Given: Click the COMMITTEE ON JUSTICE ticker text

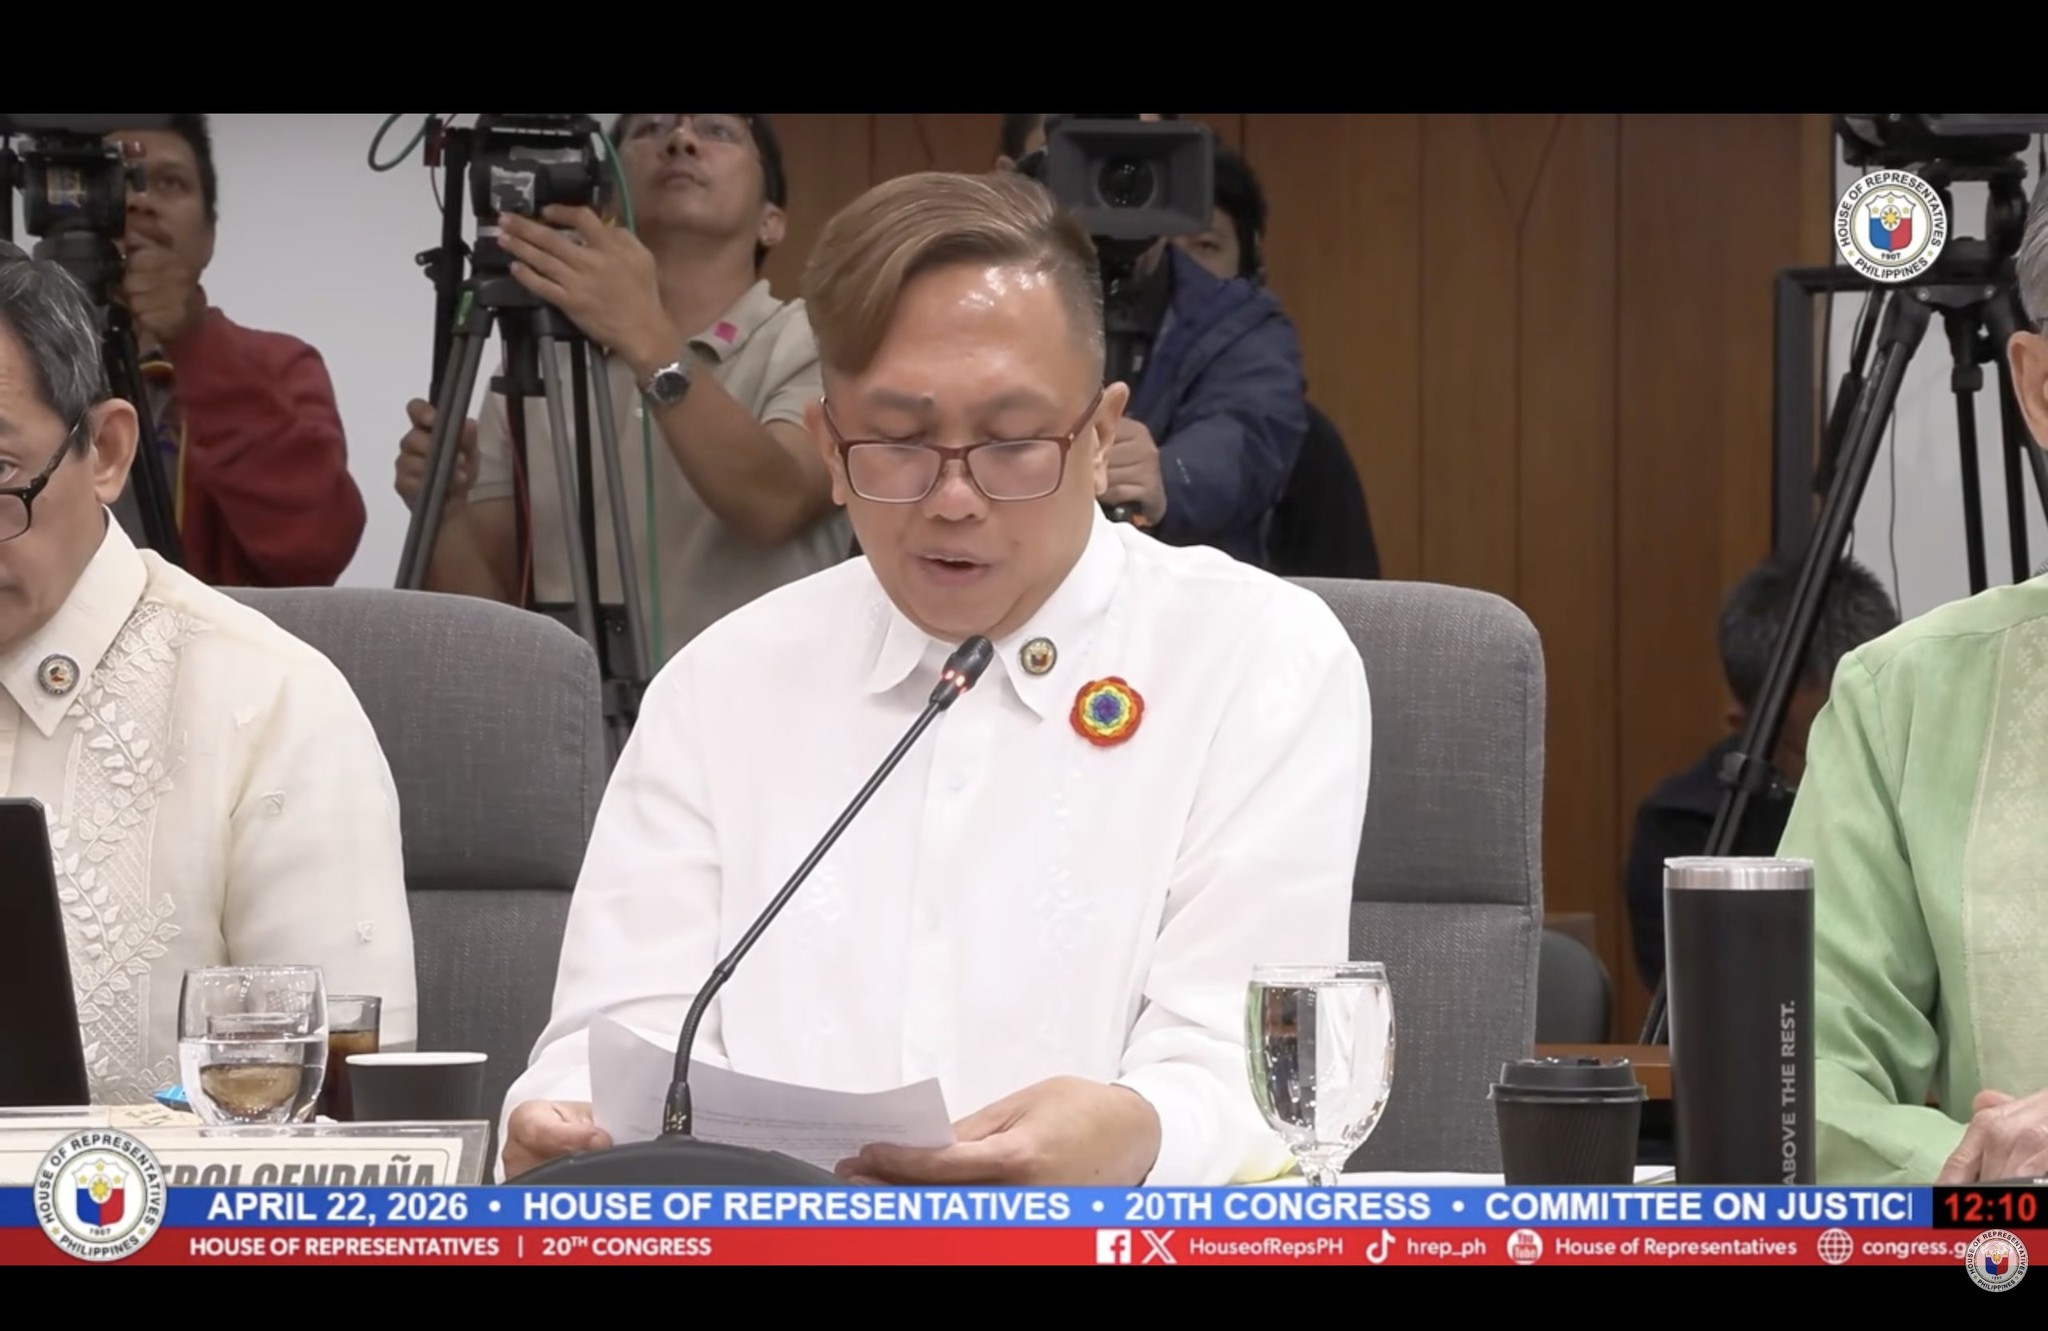Looking at the screenshot, I should [1697, 1207].
